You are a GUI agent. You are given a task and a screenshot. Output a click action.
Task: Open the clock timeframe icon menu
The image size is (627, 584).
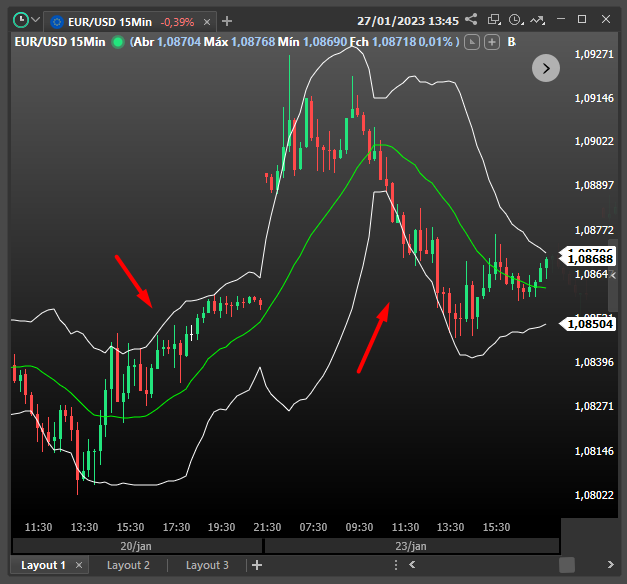tap(515, 20)
